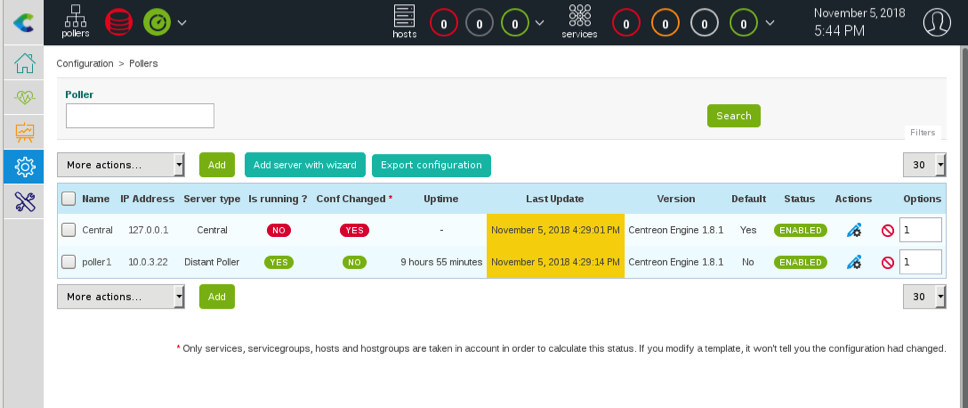
Task: Open the Monitoring heartbeat sidebar icon
Action: [24, 98]
